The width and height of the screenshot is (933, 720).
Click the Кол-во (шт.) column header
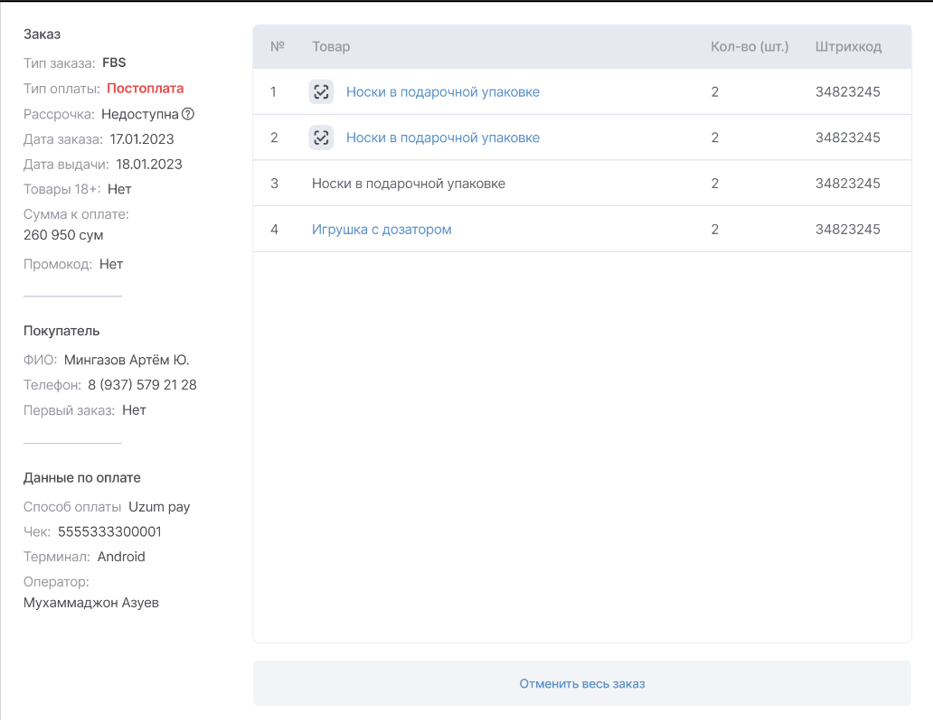coord(749,47)
